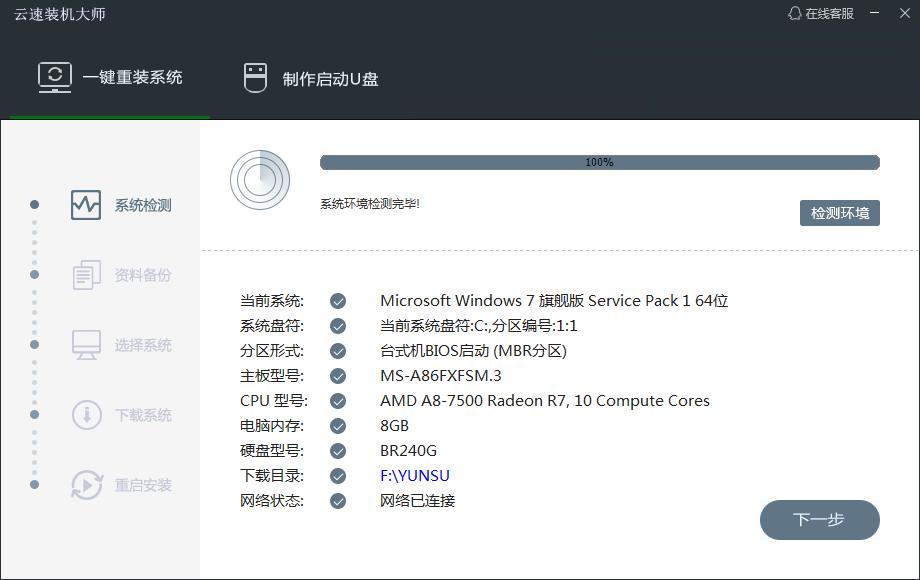Click the checkmark next to 当前系统
Image resolution: width=920 pixels, height=580 pixels.
click(337, 300)
